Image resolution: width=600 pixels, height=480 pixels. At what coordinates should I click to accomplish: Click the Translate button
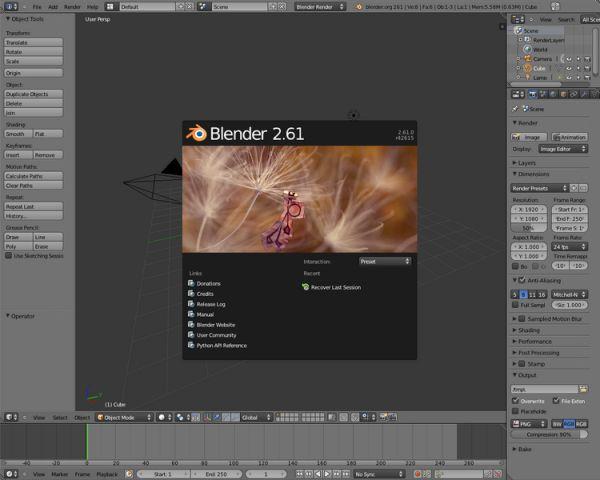point(34,42)
